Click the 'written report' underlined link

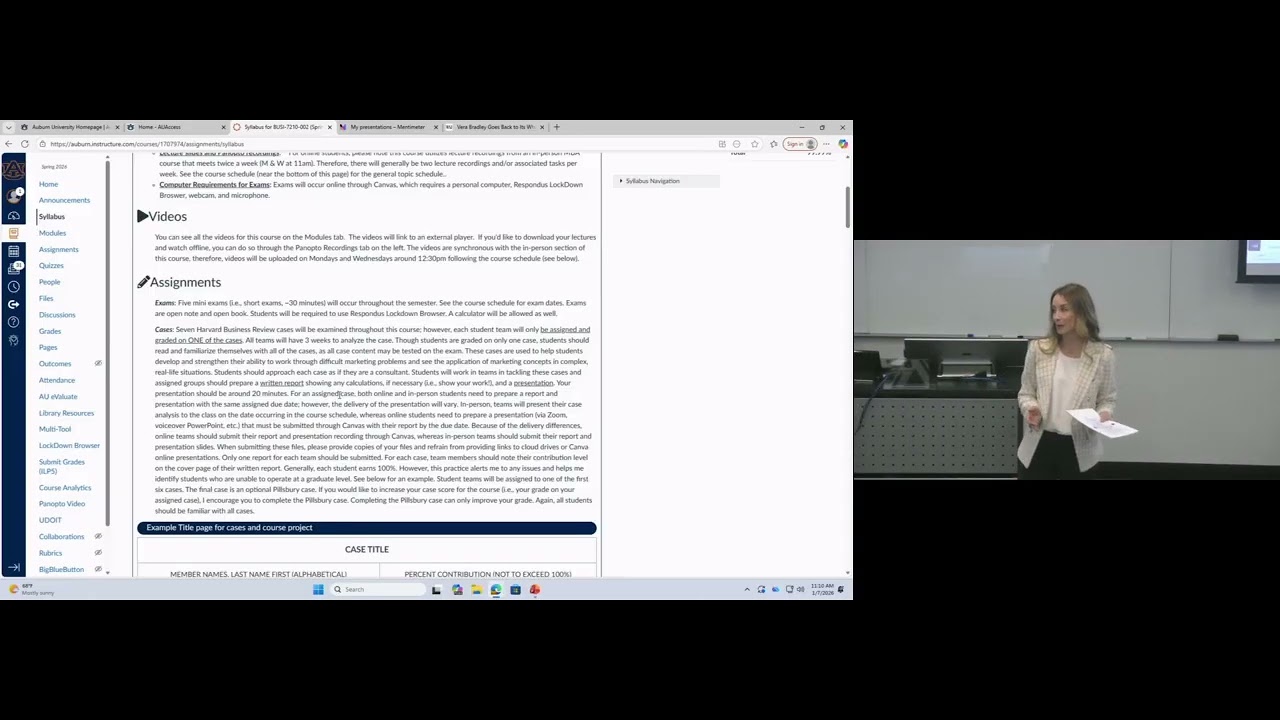click(281, 383)
